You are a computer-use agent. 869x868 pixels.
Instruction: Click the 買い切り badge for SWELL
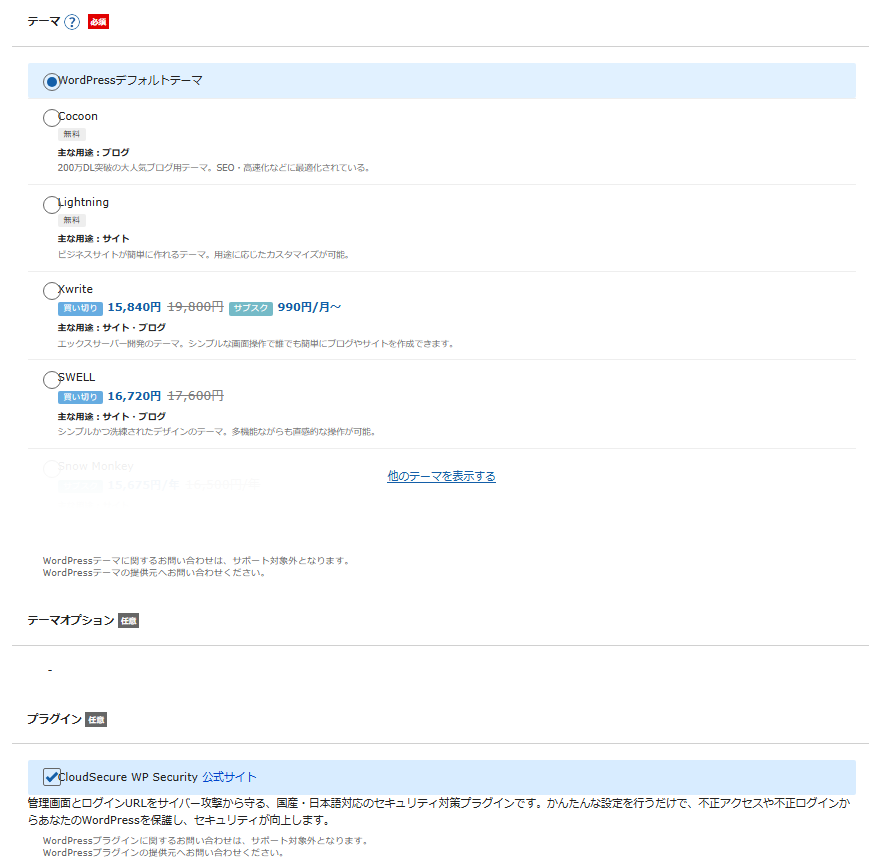tap(80, 397)
